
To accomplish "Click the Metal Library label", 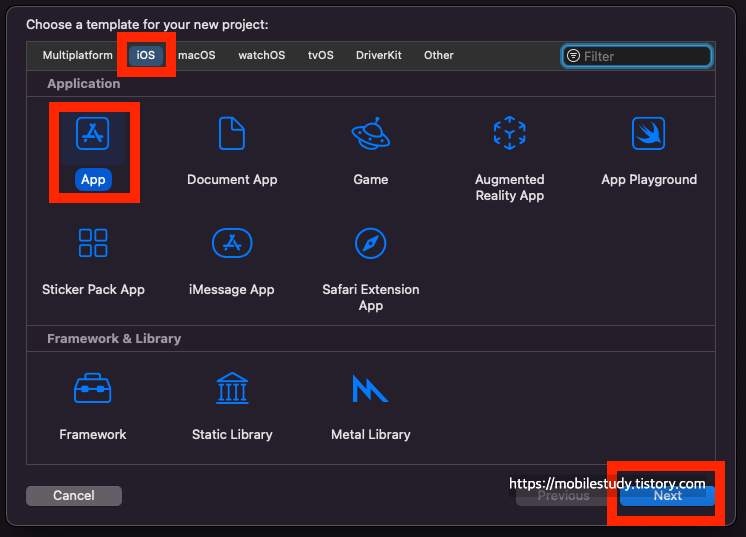I will tap(371, 434).
